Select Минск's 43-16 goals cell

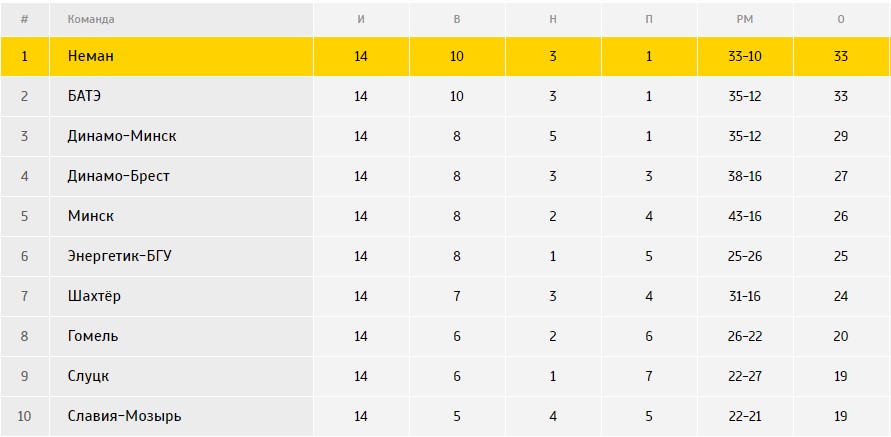click(x=745, y=216)
